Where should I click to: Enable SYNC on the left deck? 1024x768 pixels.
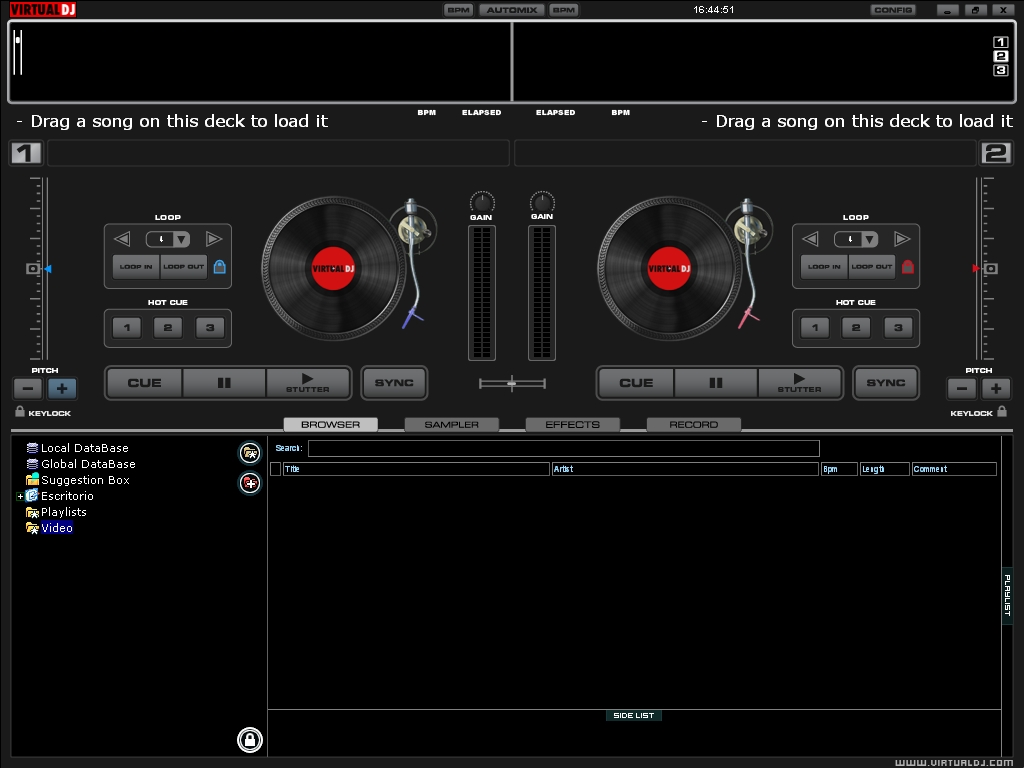click(393, 382)
